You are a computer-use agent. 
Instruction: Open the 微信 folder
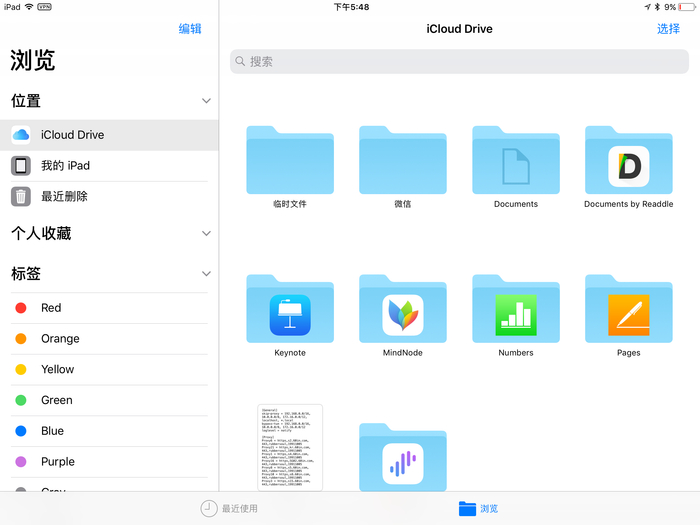[x=403, y=162]
